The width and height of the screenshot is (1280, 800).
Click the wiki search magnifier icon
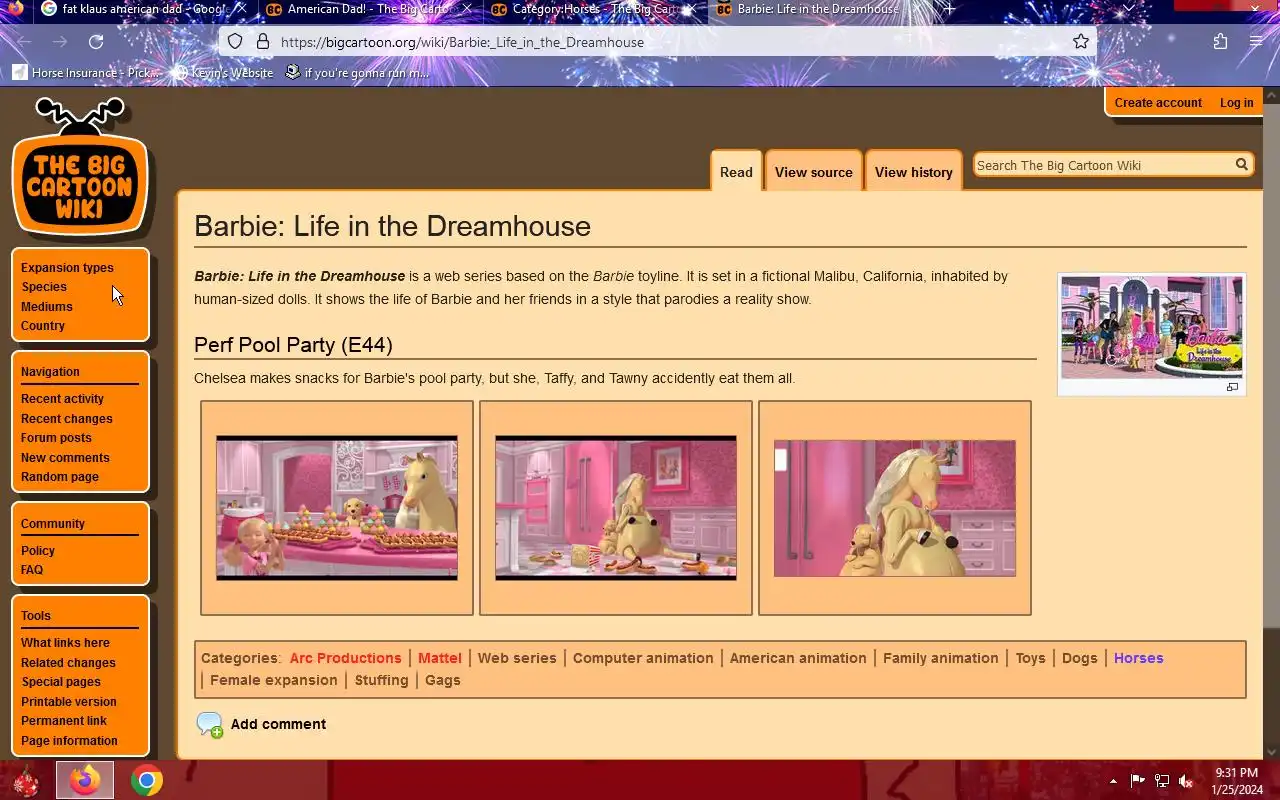(1241, 165)
